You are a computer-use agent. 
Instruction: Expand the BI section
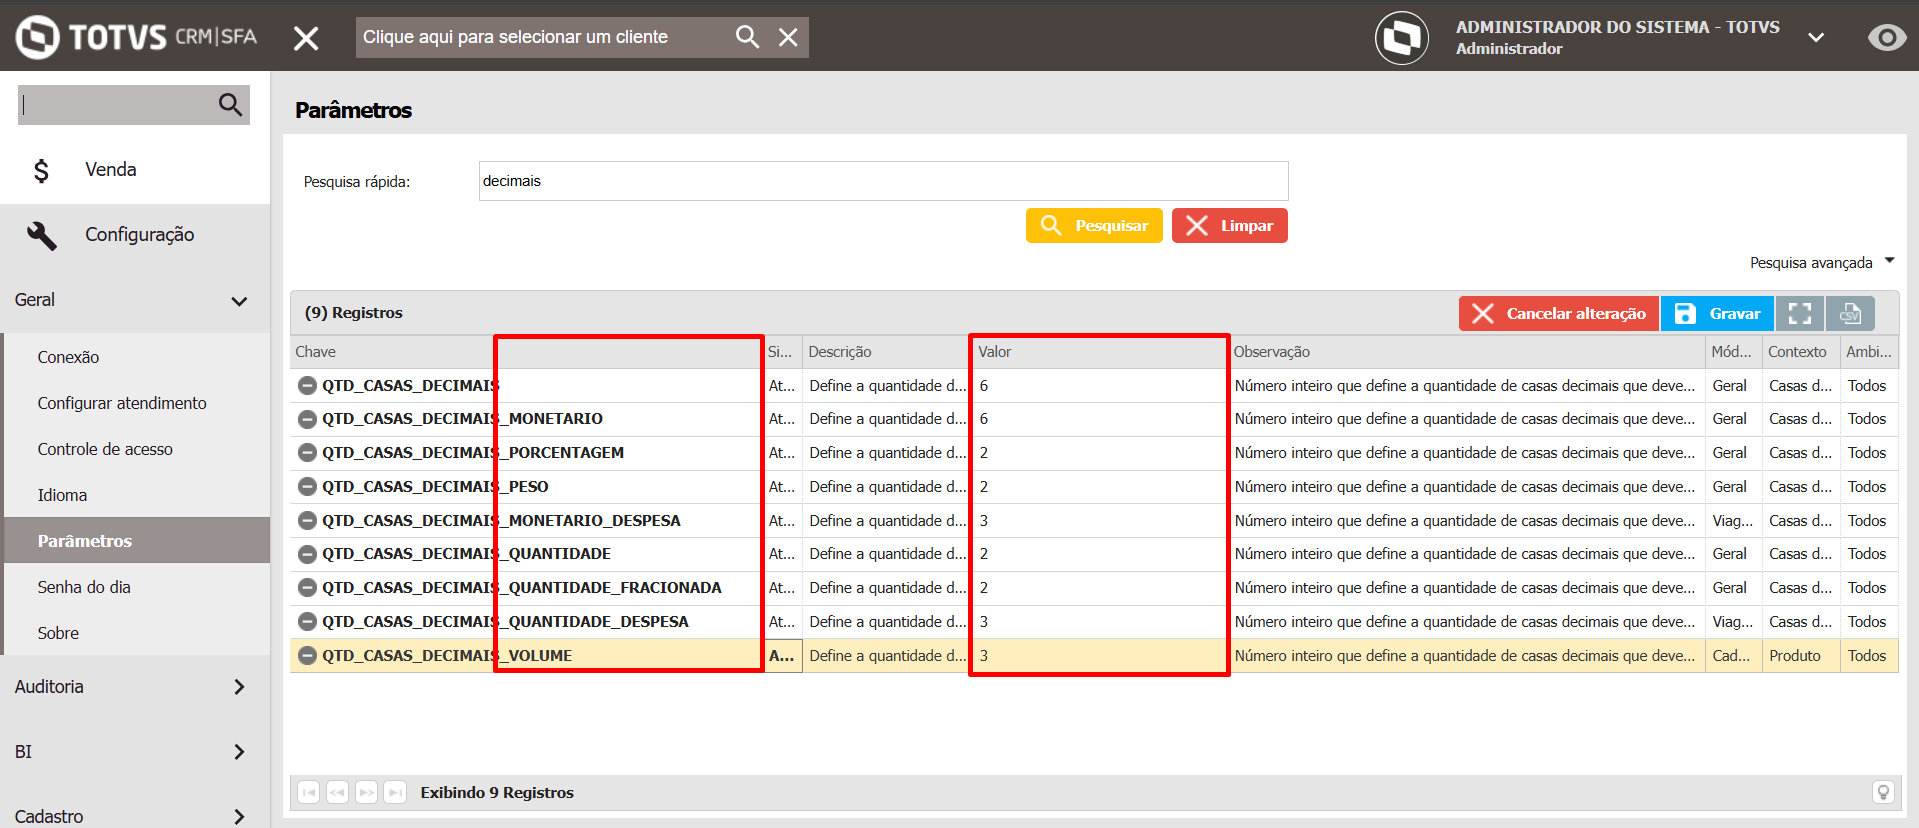(135, 752)
